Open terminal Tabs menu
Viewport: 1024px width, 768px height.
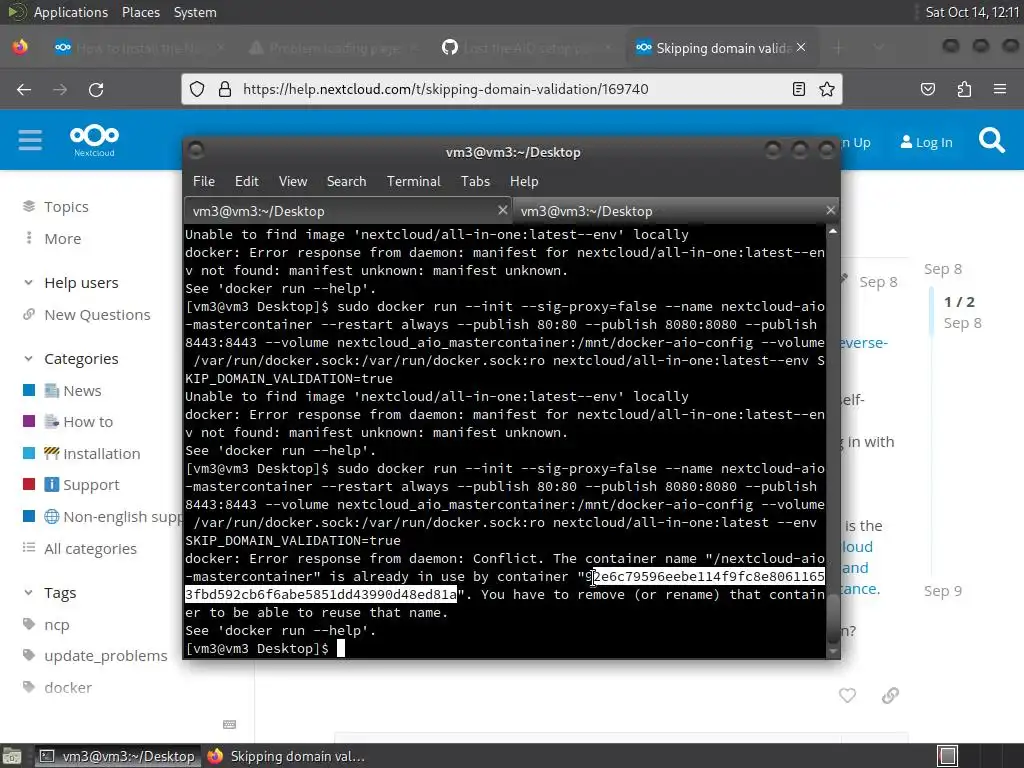click(x=475, y=182)
